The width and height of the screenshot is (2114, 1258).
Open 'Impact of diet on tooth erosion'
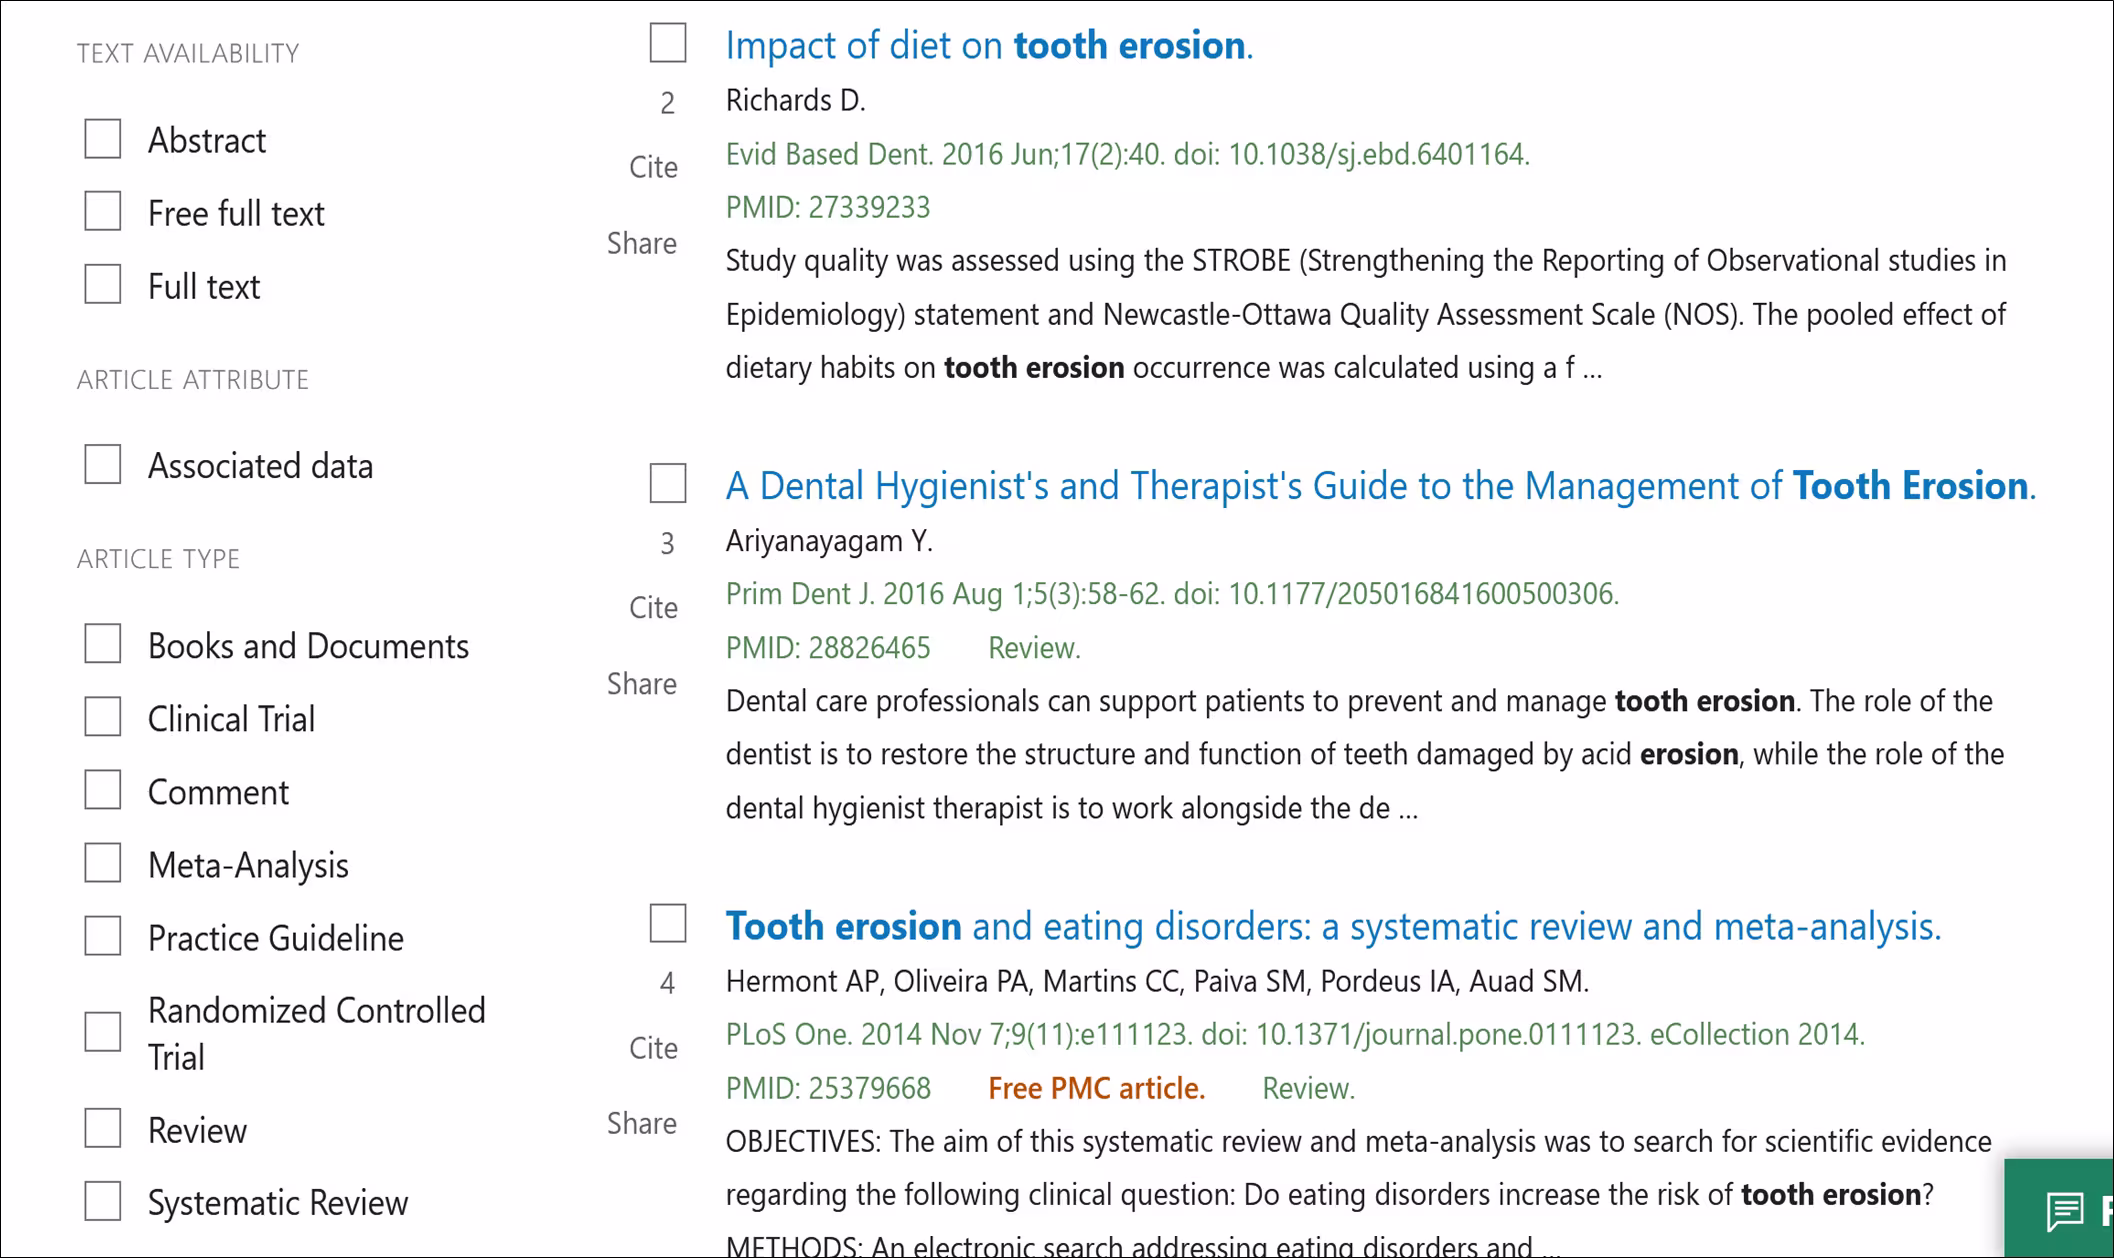pos(987,45)
